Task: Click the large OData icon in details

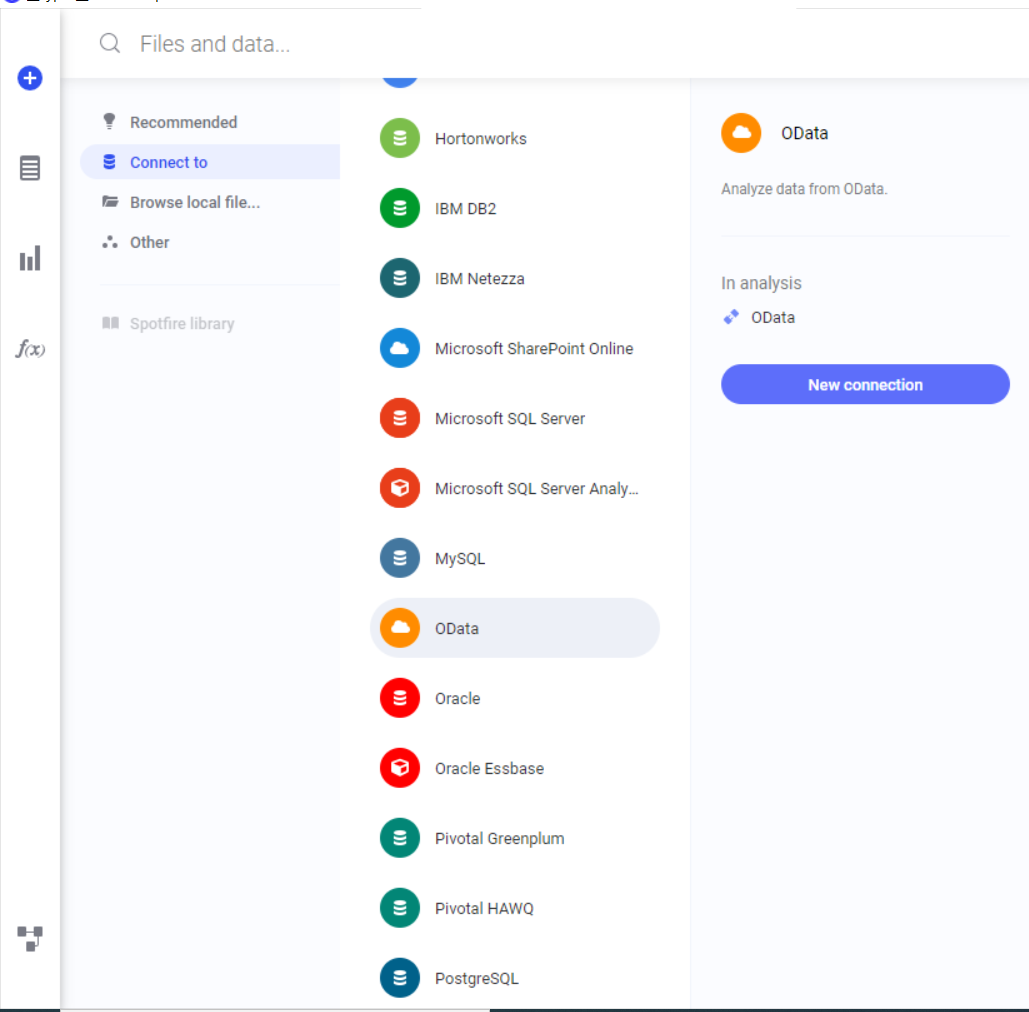Action: click(741, 133)
